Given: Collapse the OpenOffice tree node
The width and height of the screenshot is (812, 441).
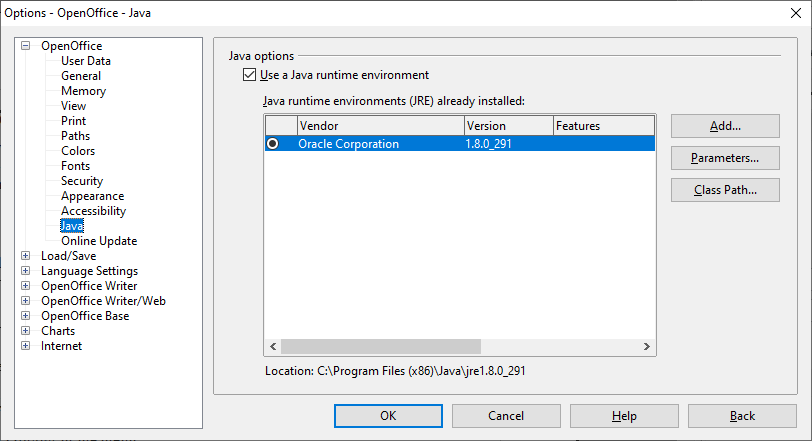Looking at the screenshot, I should tap(25, 46).
